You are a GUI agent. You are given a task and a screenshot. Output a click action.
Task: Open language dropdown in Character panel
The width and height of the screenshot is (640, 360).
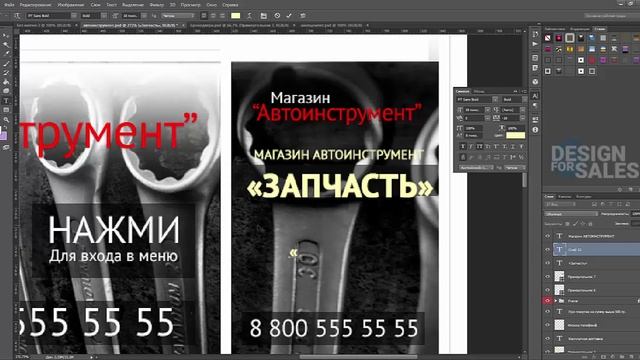477,167
